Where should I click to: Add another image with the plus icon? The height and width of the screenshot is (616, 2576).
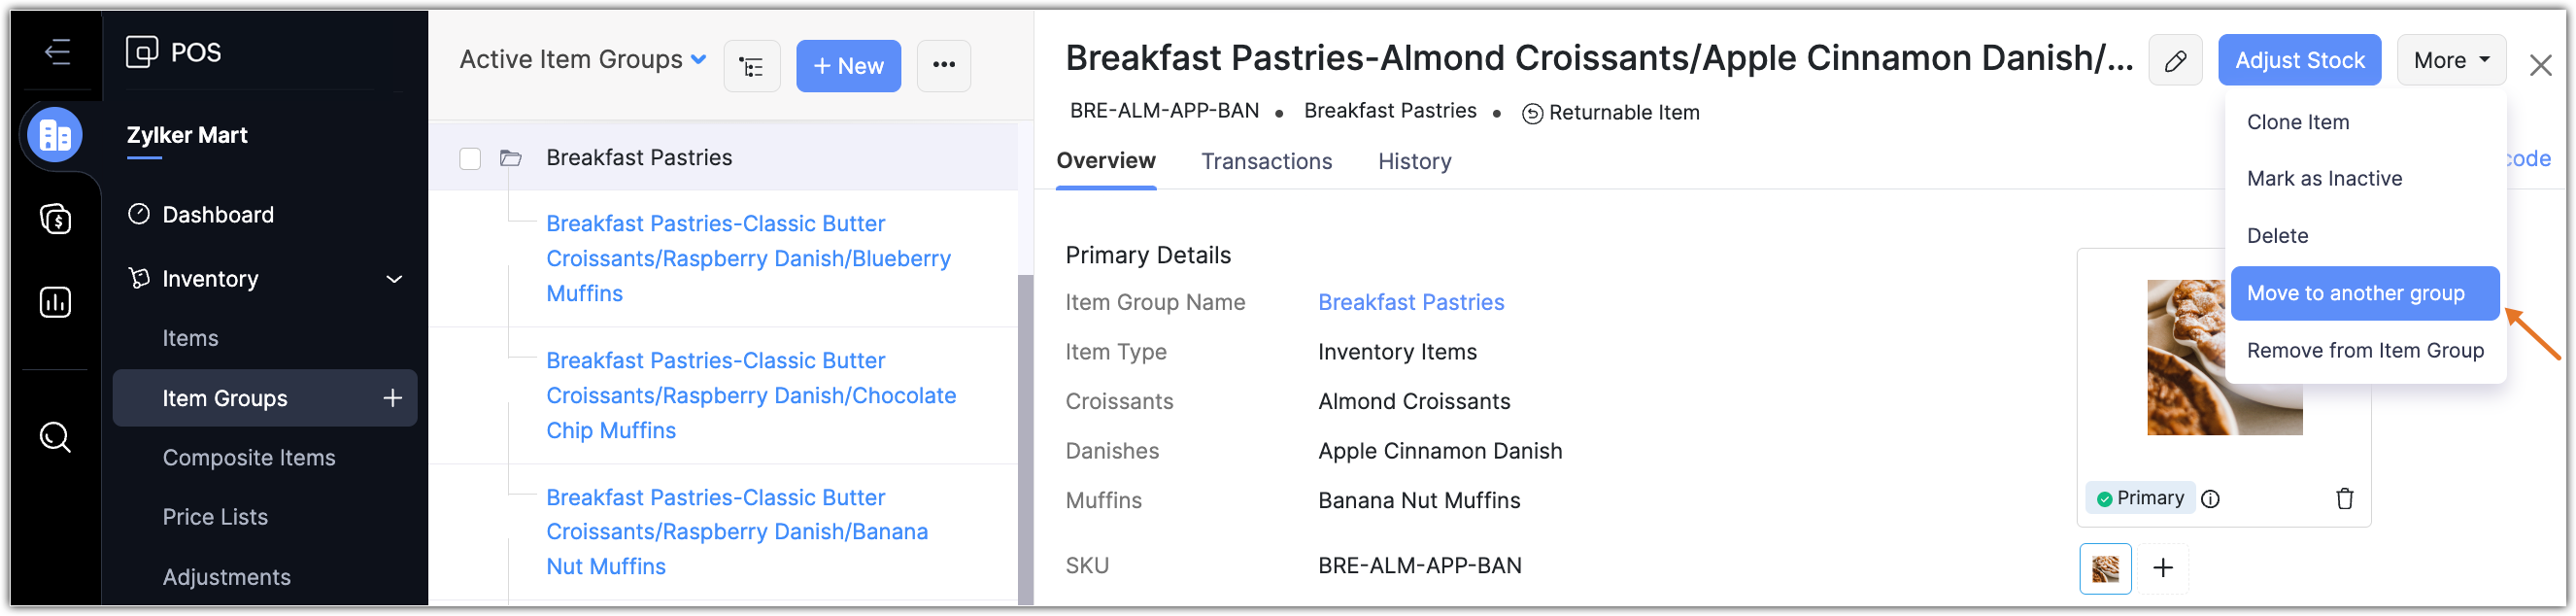click(2163, 568)
